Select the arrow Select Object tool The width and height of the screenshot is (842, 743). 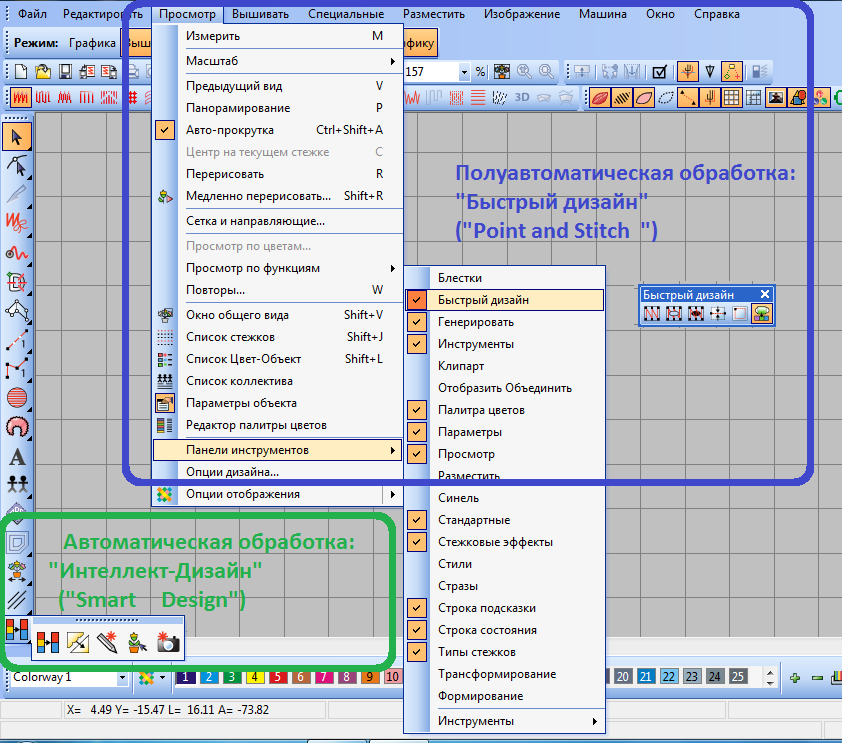coord(17,137)
